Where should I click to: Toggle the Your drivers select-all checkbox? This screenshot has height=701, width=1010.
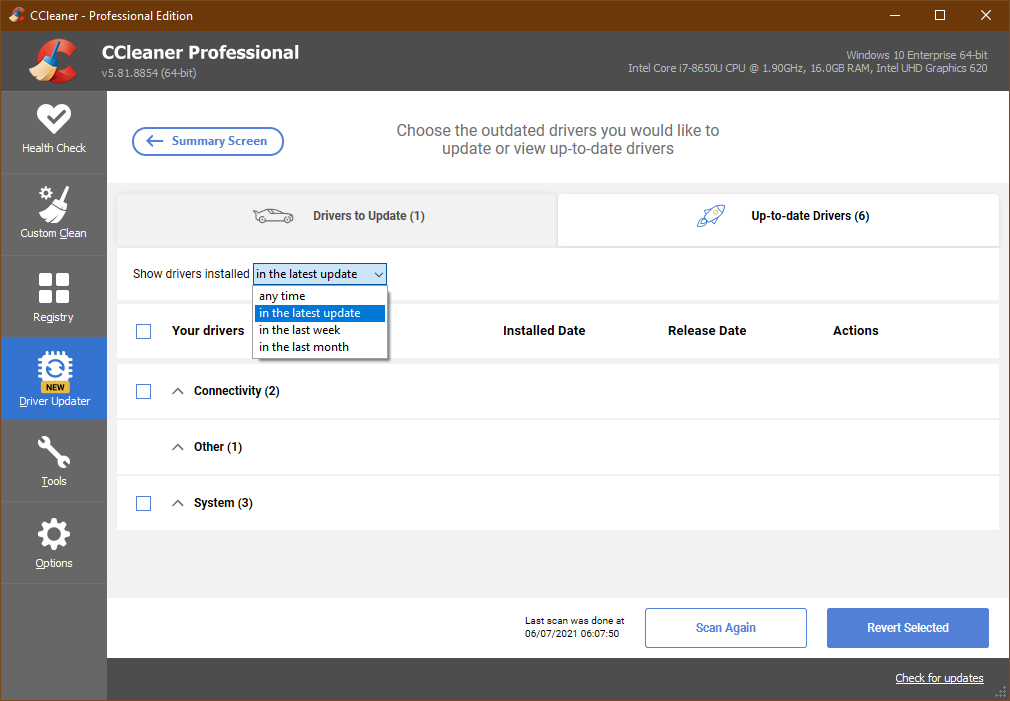(x=143, y=331)
